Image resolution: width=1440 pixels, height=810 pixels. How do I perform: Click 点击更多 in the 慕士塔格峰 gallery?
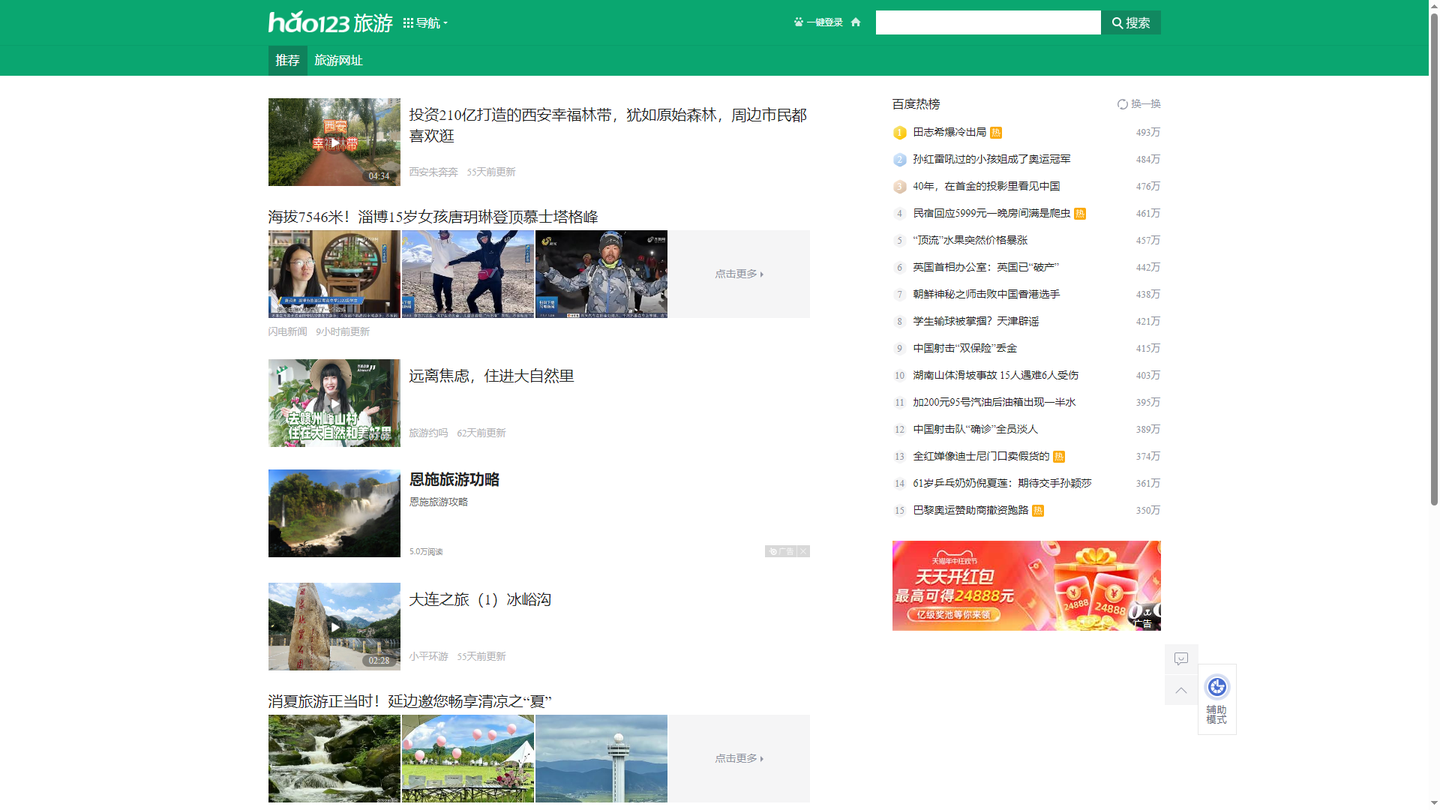coord(739,274)
